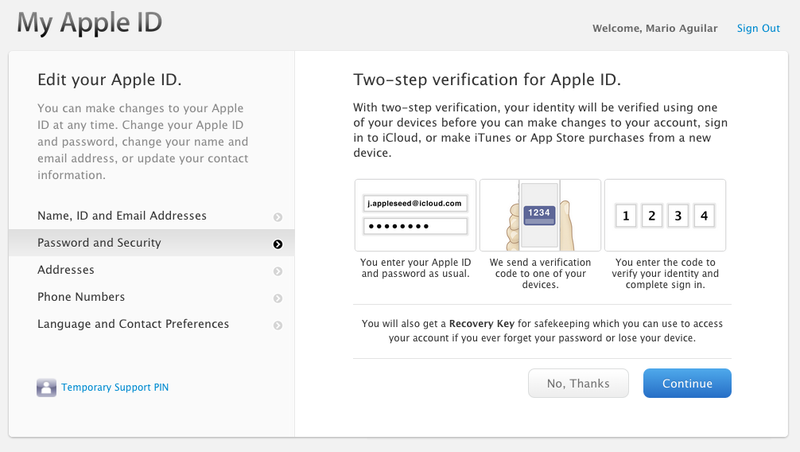Click the My Apple ID page title
Screen dimensions: 800x452
pyautogui.click(x=89, y=23)
